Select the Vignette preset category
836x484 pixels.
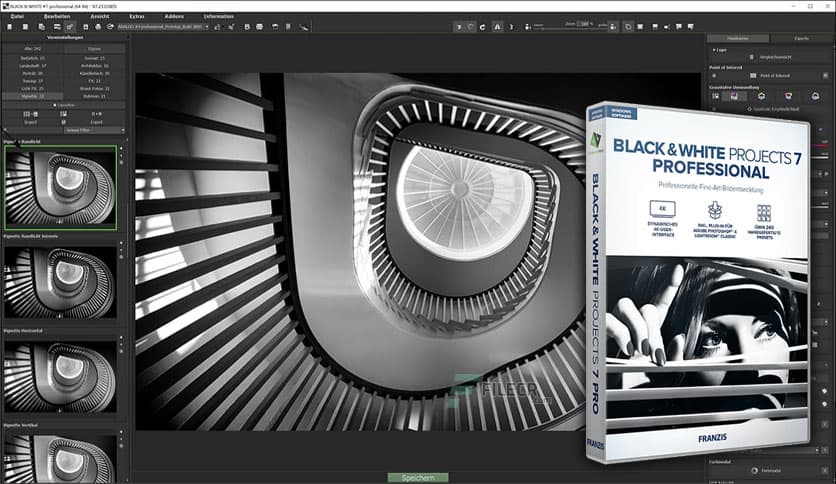pyautogui.click(x=33, y=96)
